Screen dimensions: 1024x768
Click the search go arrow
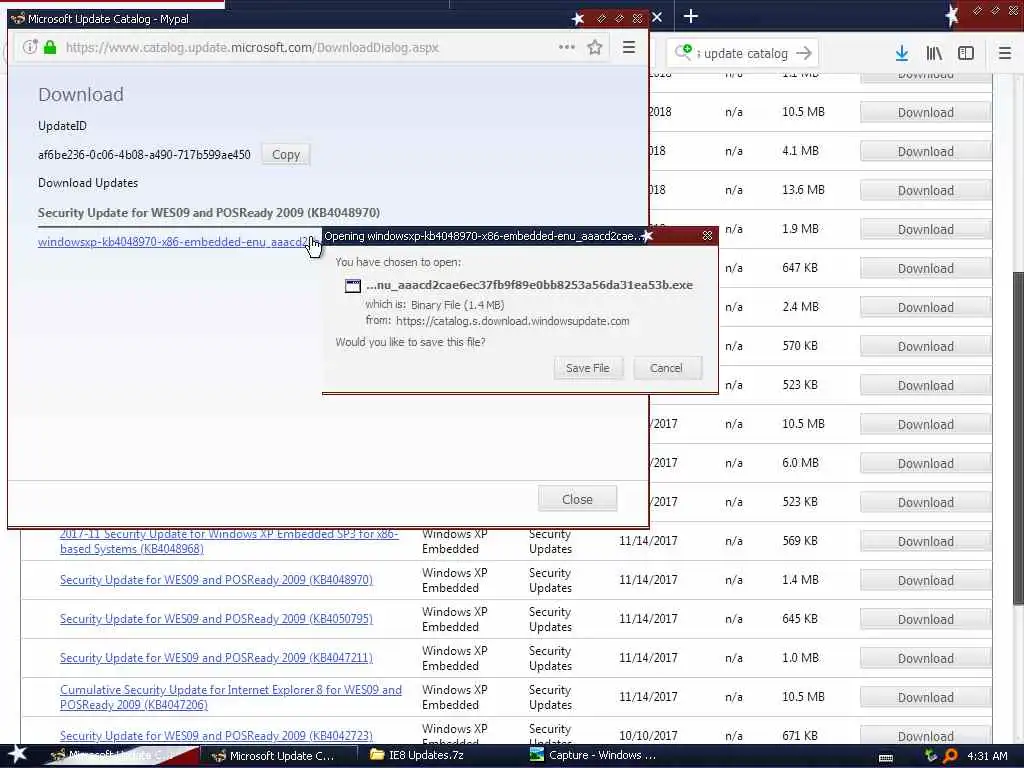(805, 53)
